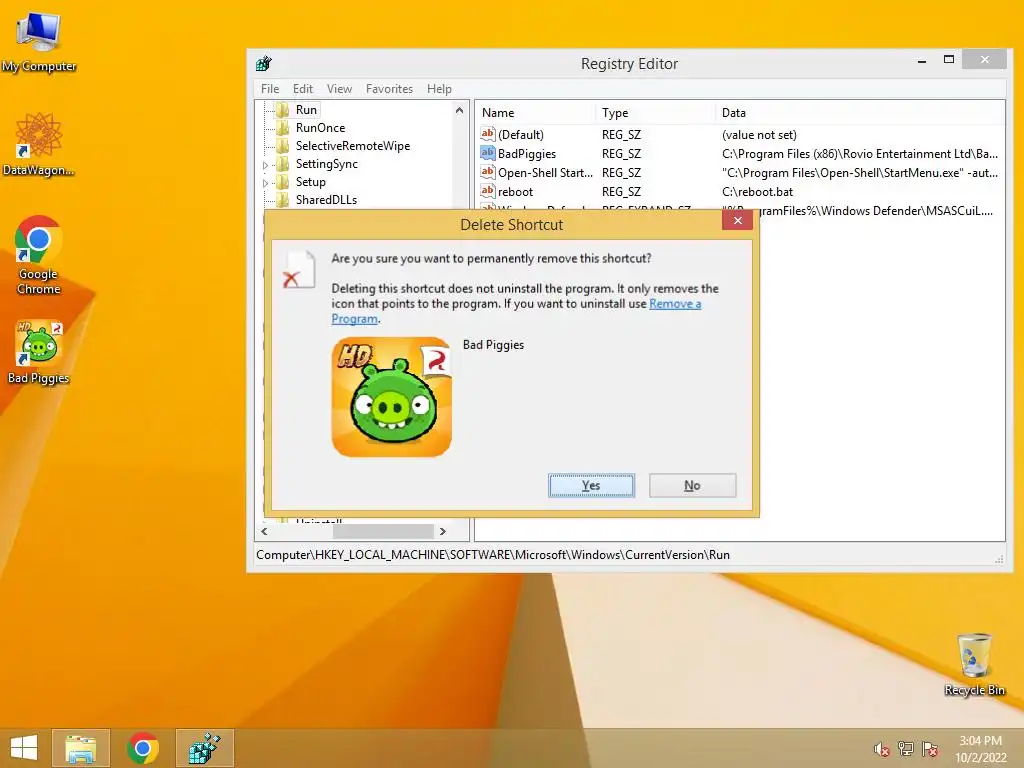This screenshot has height=768, width=1024.
Task: Click the BadPiggies registry value icon
Action: [x=488, y=153]
